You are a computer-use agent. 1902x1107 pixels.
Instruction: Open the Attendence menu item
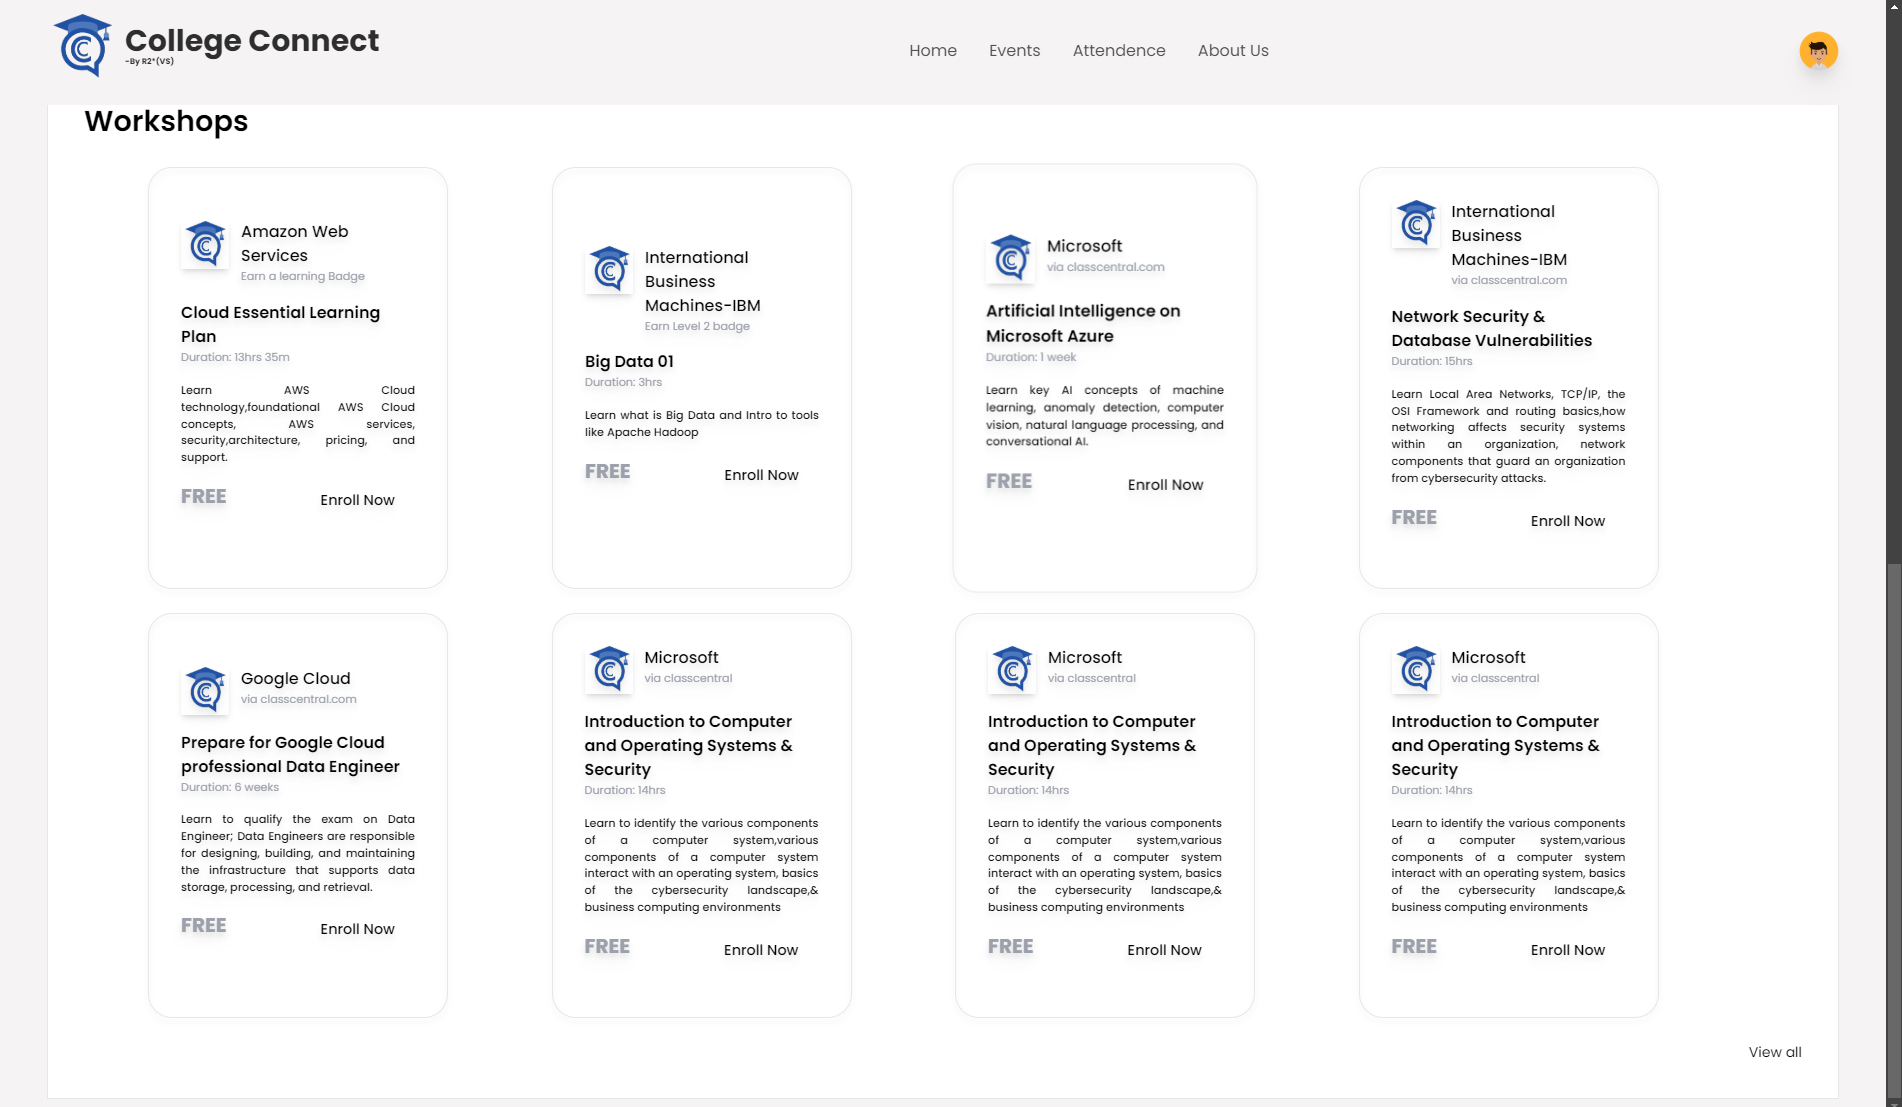tap(1119, 50)
